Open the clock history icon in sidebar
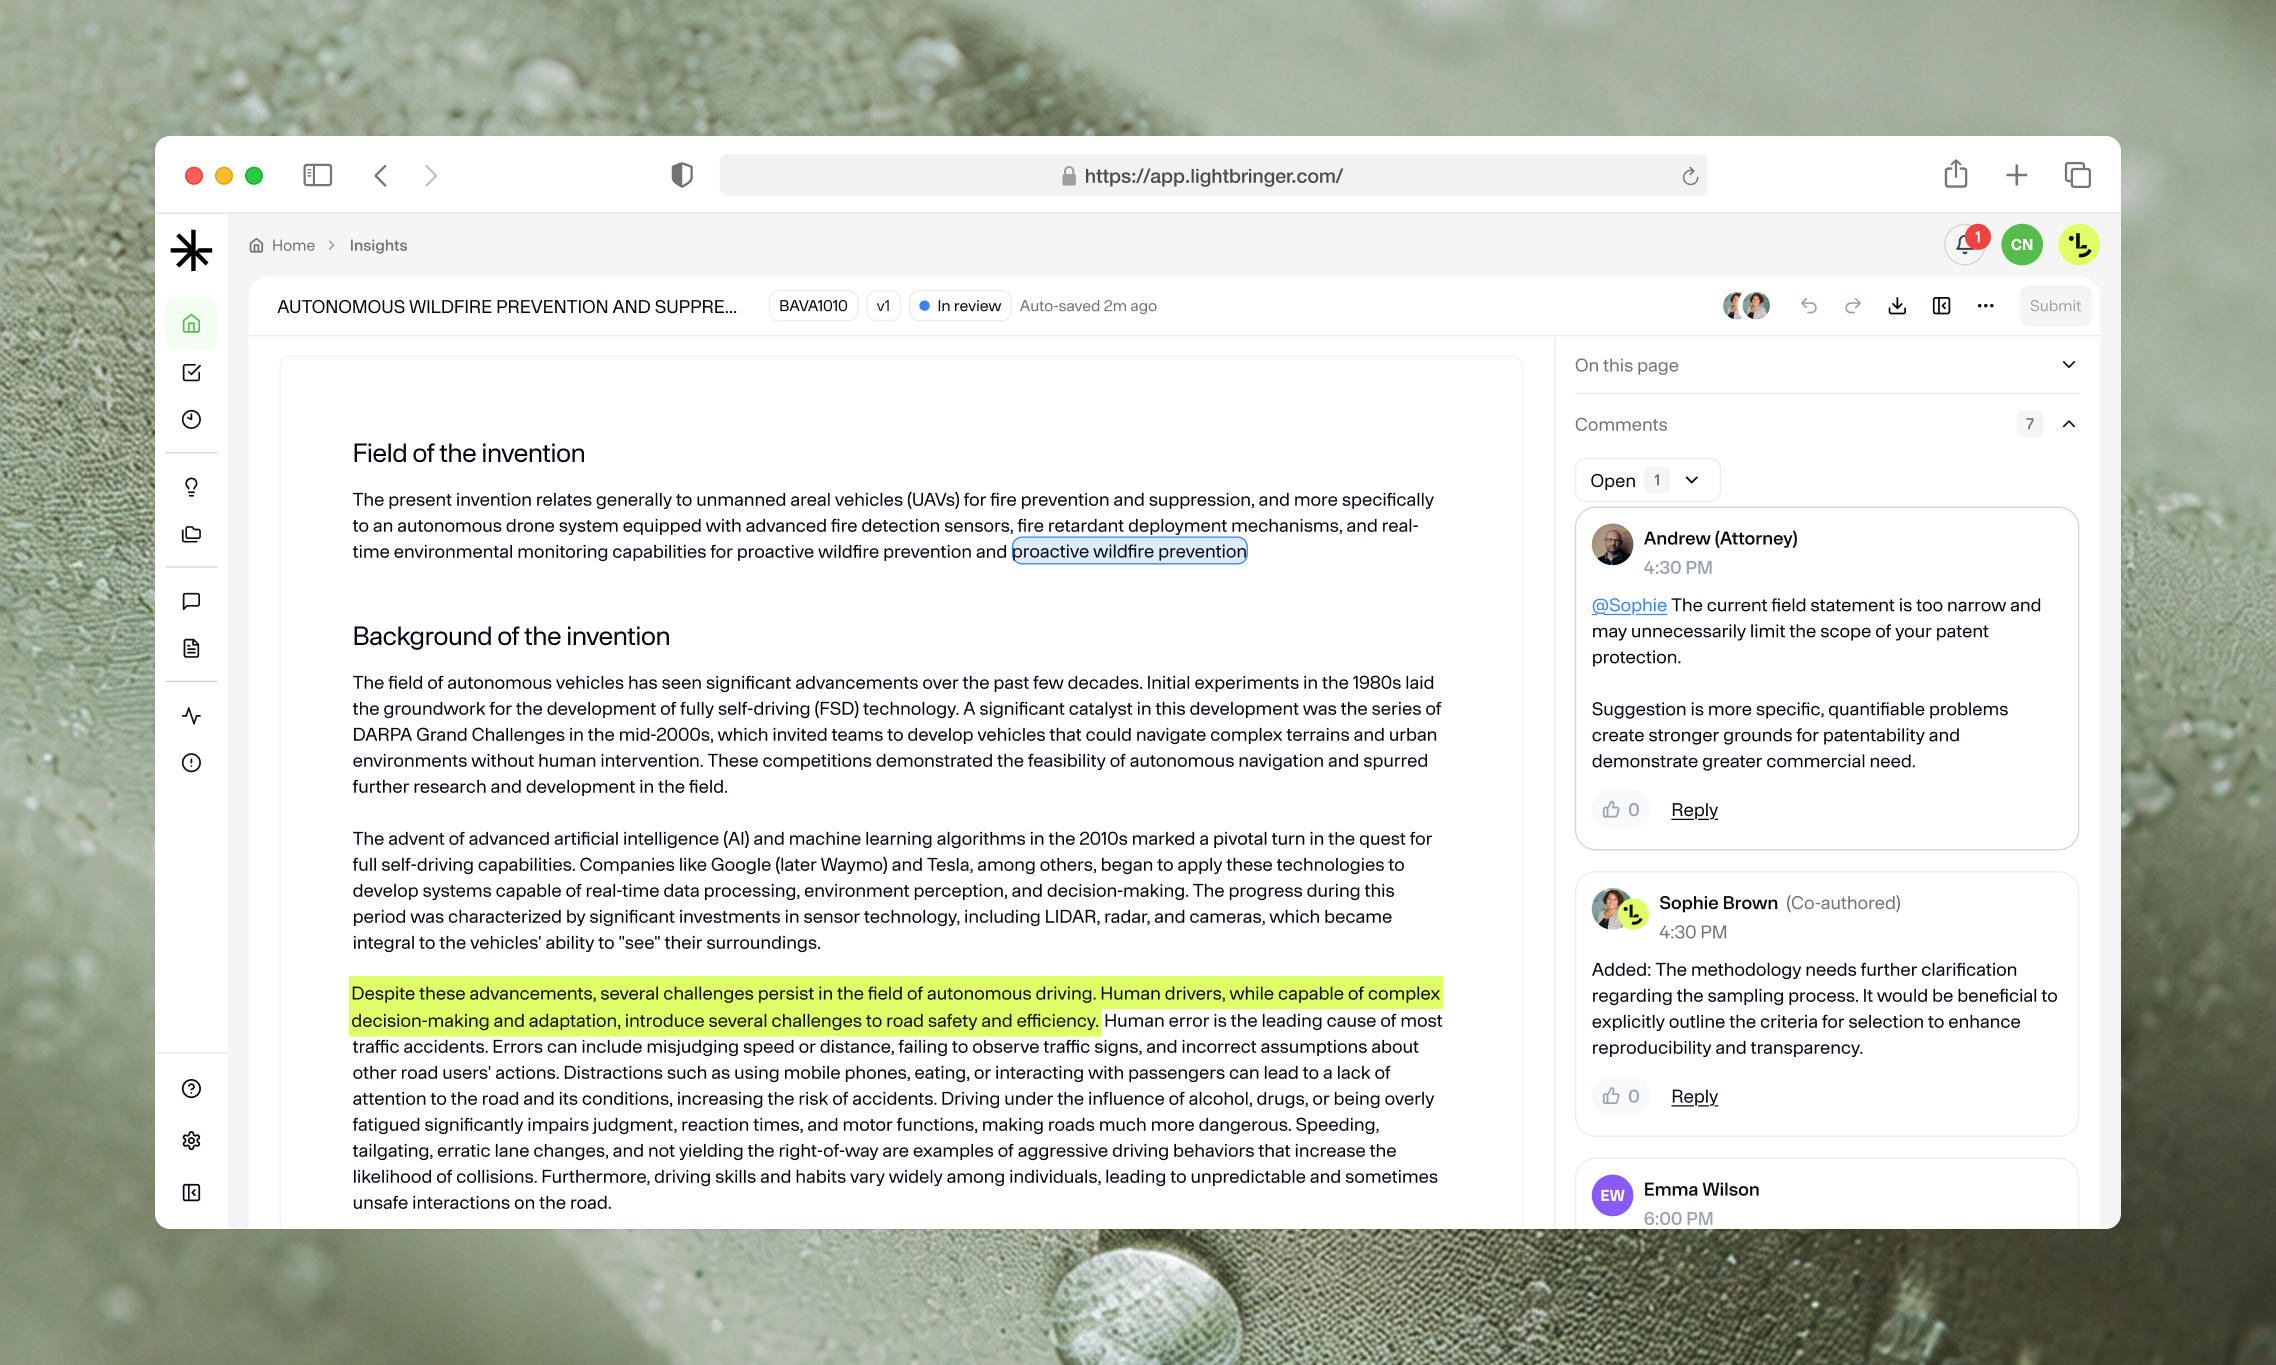 191,420
